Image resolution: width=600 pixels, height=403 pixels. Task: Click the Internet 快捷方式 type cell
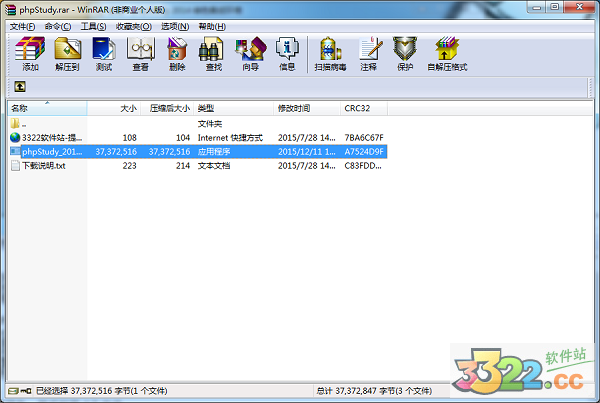coord(230,137)
